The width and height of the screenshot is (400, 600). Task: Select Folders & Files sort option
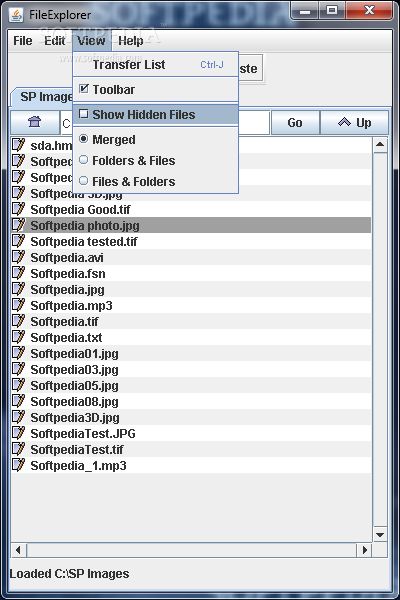coord(155,160)
